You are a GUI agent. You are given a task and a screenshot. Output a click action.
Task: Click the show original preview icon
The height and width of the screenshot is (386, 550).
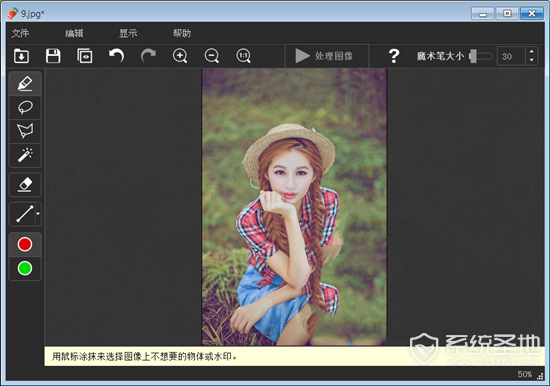pyautogui.click(x=85, y=56)
